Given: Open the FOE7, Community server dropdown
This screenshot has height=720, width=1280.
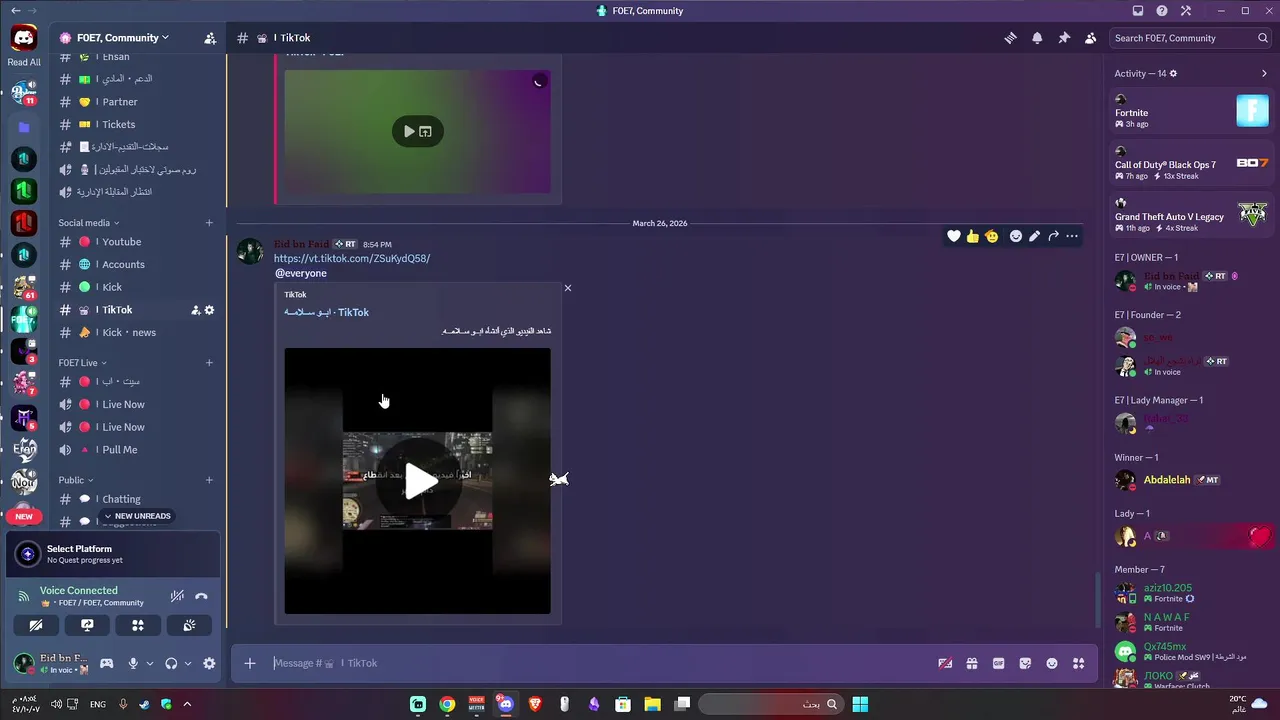Looking at the screenshot, I should coord(124,38).
